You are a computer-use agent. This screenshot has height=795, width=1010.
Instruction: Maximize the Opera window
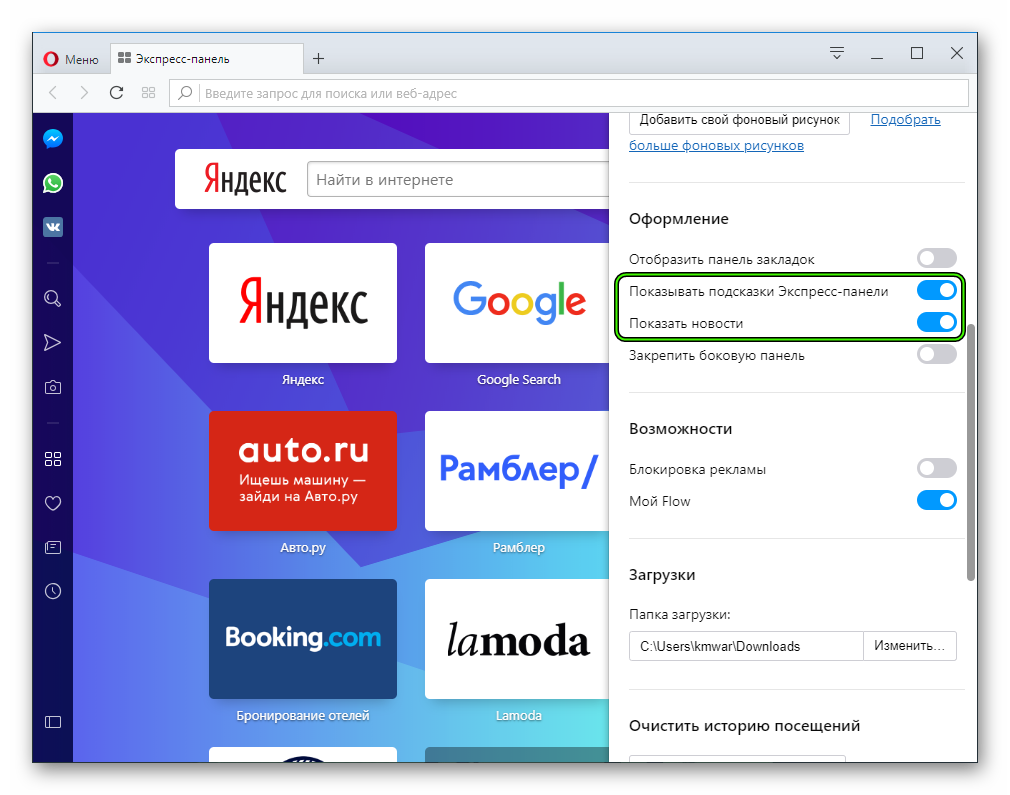tap(917, 53)
